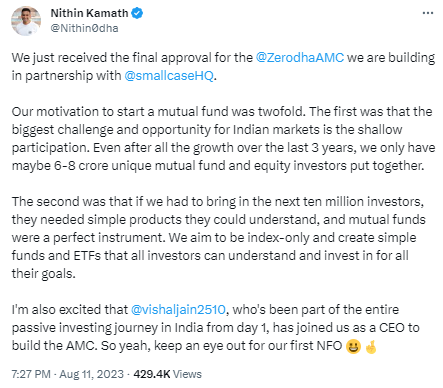Open the three-dot more options menu
The height and width of the screenshot is (388, 443).
pos(428,13)
